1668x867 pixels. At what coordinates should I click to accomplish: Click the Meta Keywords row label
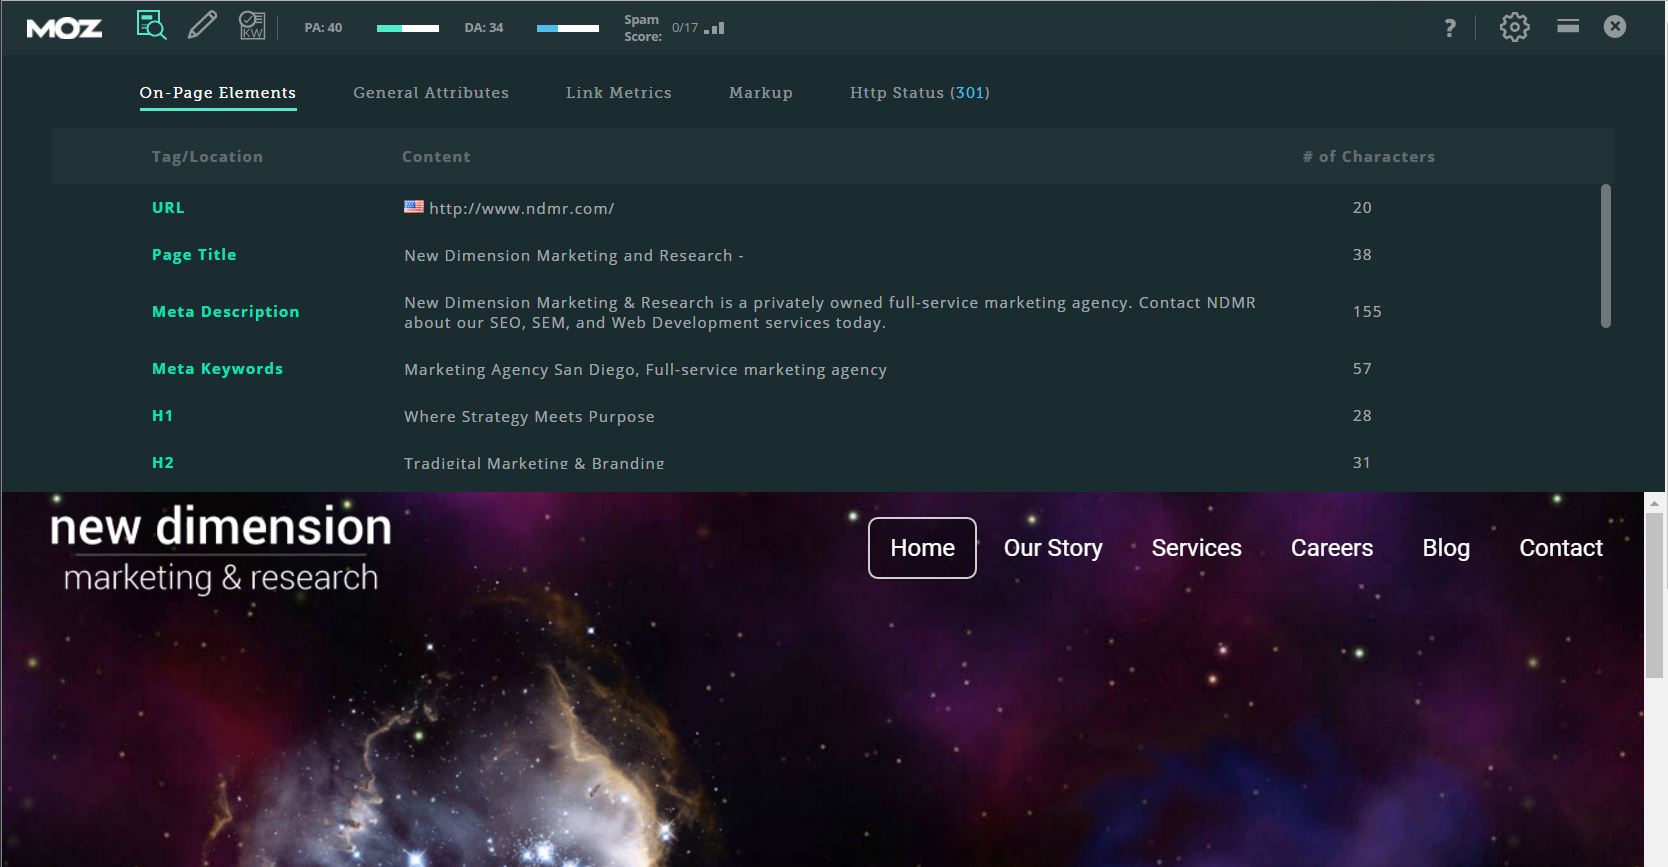point(217,369)
